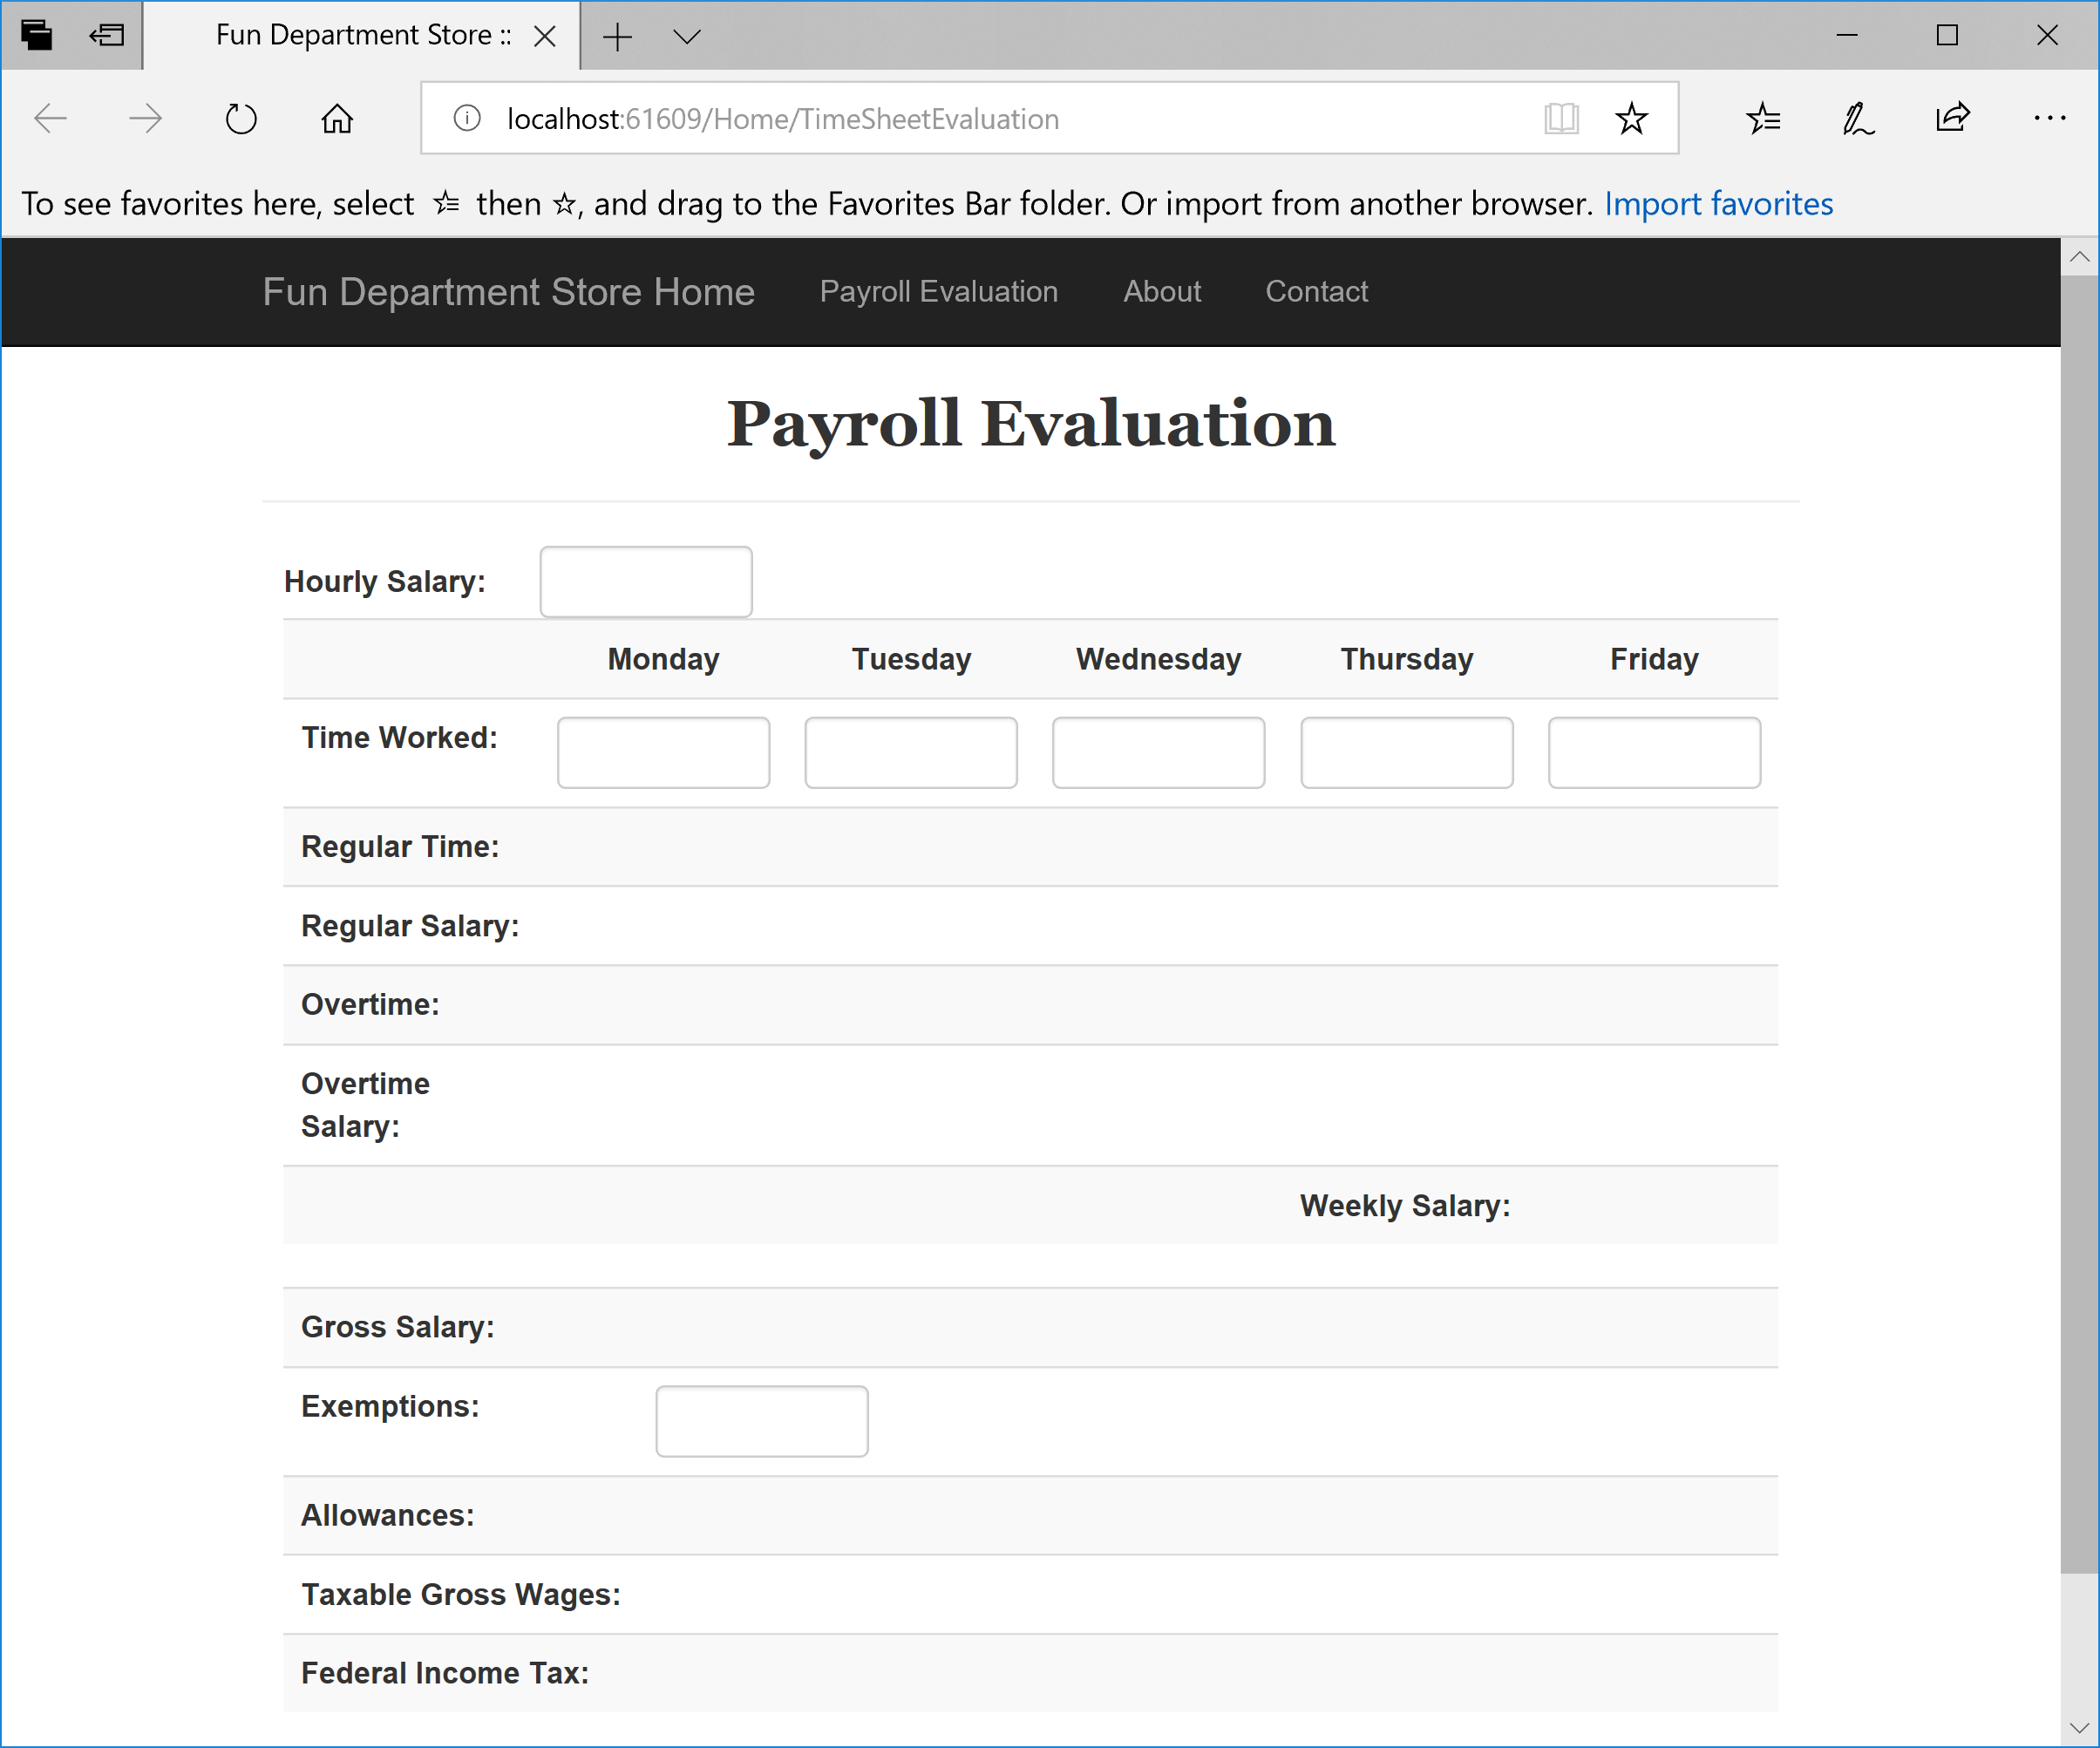Click the Payroll Evaluation heading

pyautogui.click(x=1031, y=424)
